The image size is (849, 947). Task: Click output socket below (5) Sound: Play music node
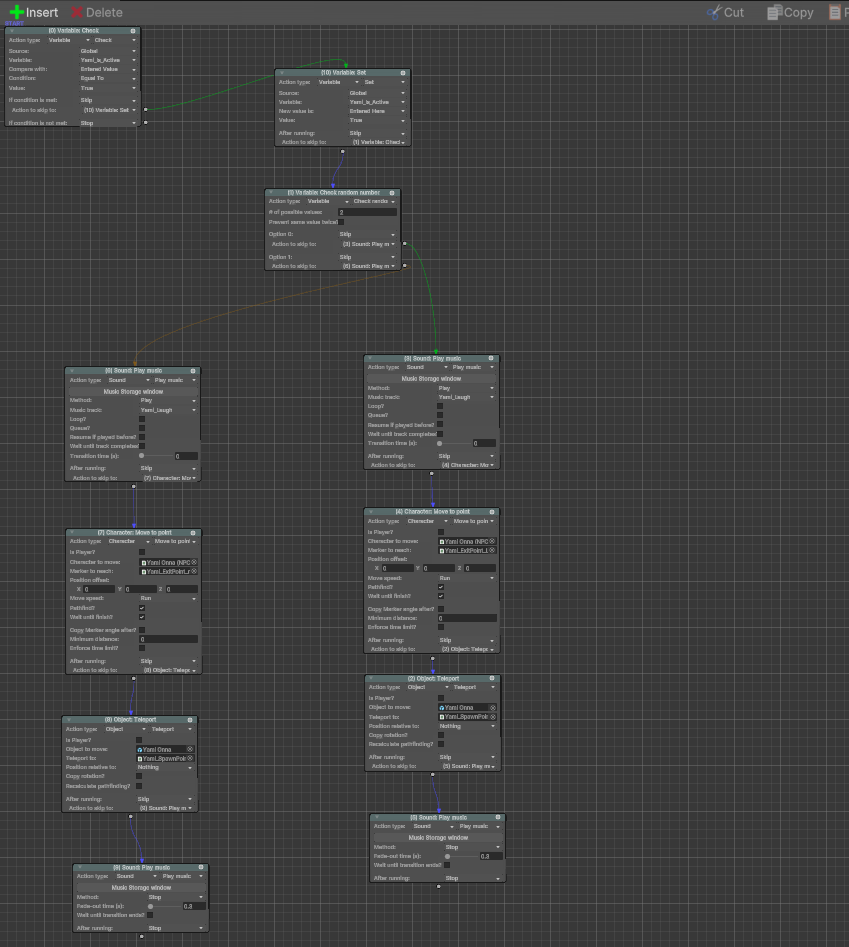[438, 887]
